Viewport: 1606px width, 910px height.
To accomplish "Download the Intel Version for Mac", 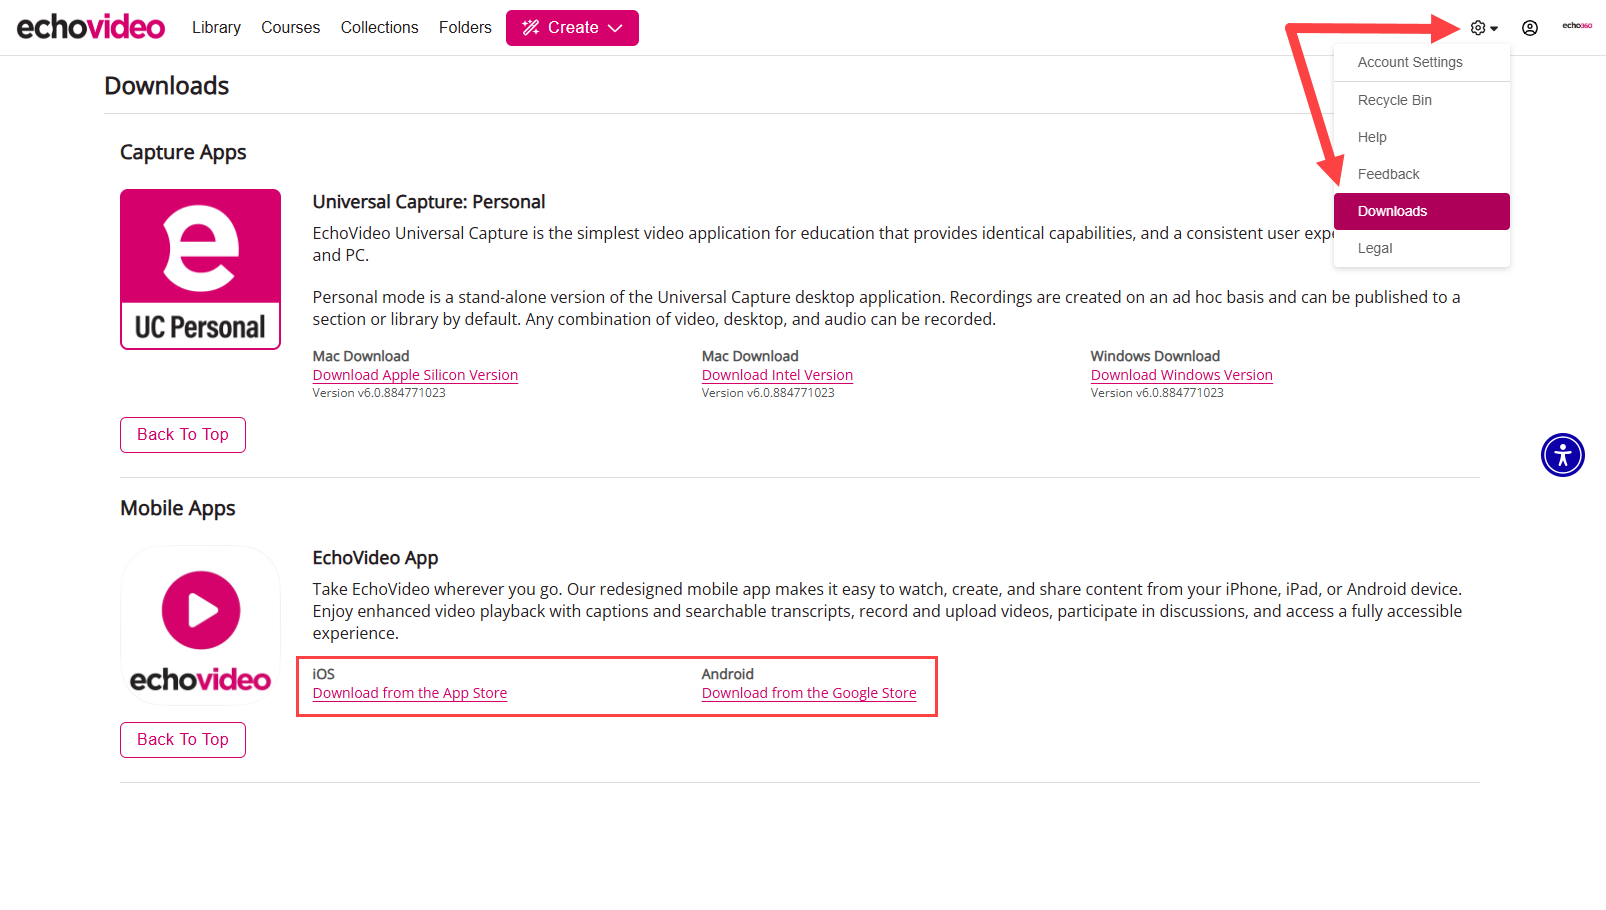I will tap(777, 375).
